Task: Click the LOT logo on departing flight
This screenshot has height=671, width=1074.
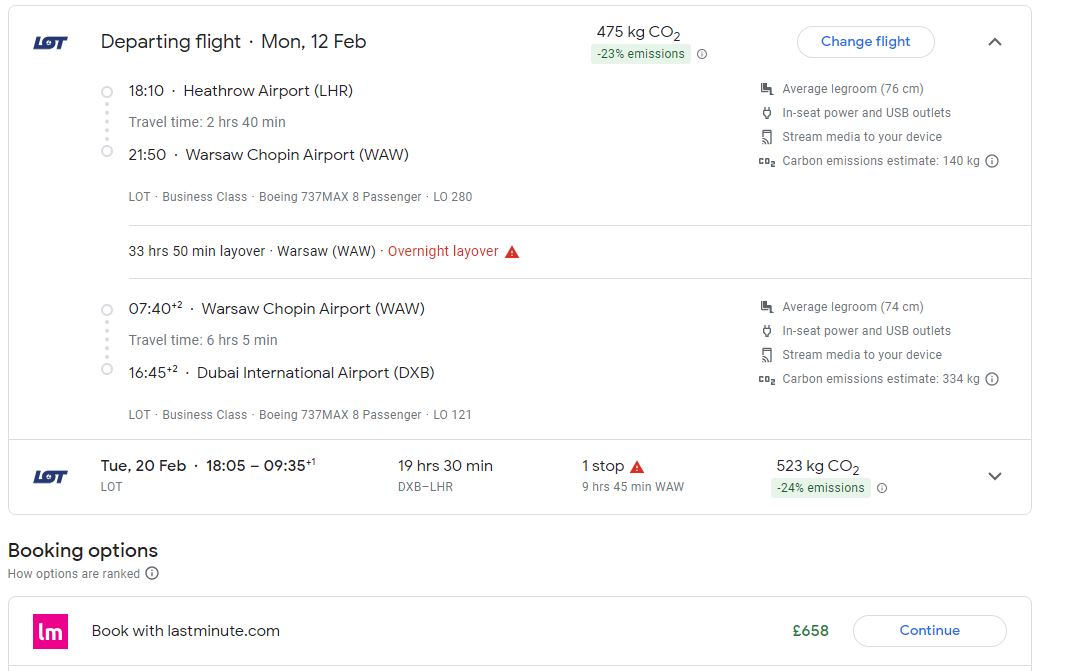Action: tap(51, 42)
